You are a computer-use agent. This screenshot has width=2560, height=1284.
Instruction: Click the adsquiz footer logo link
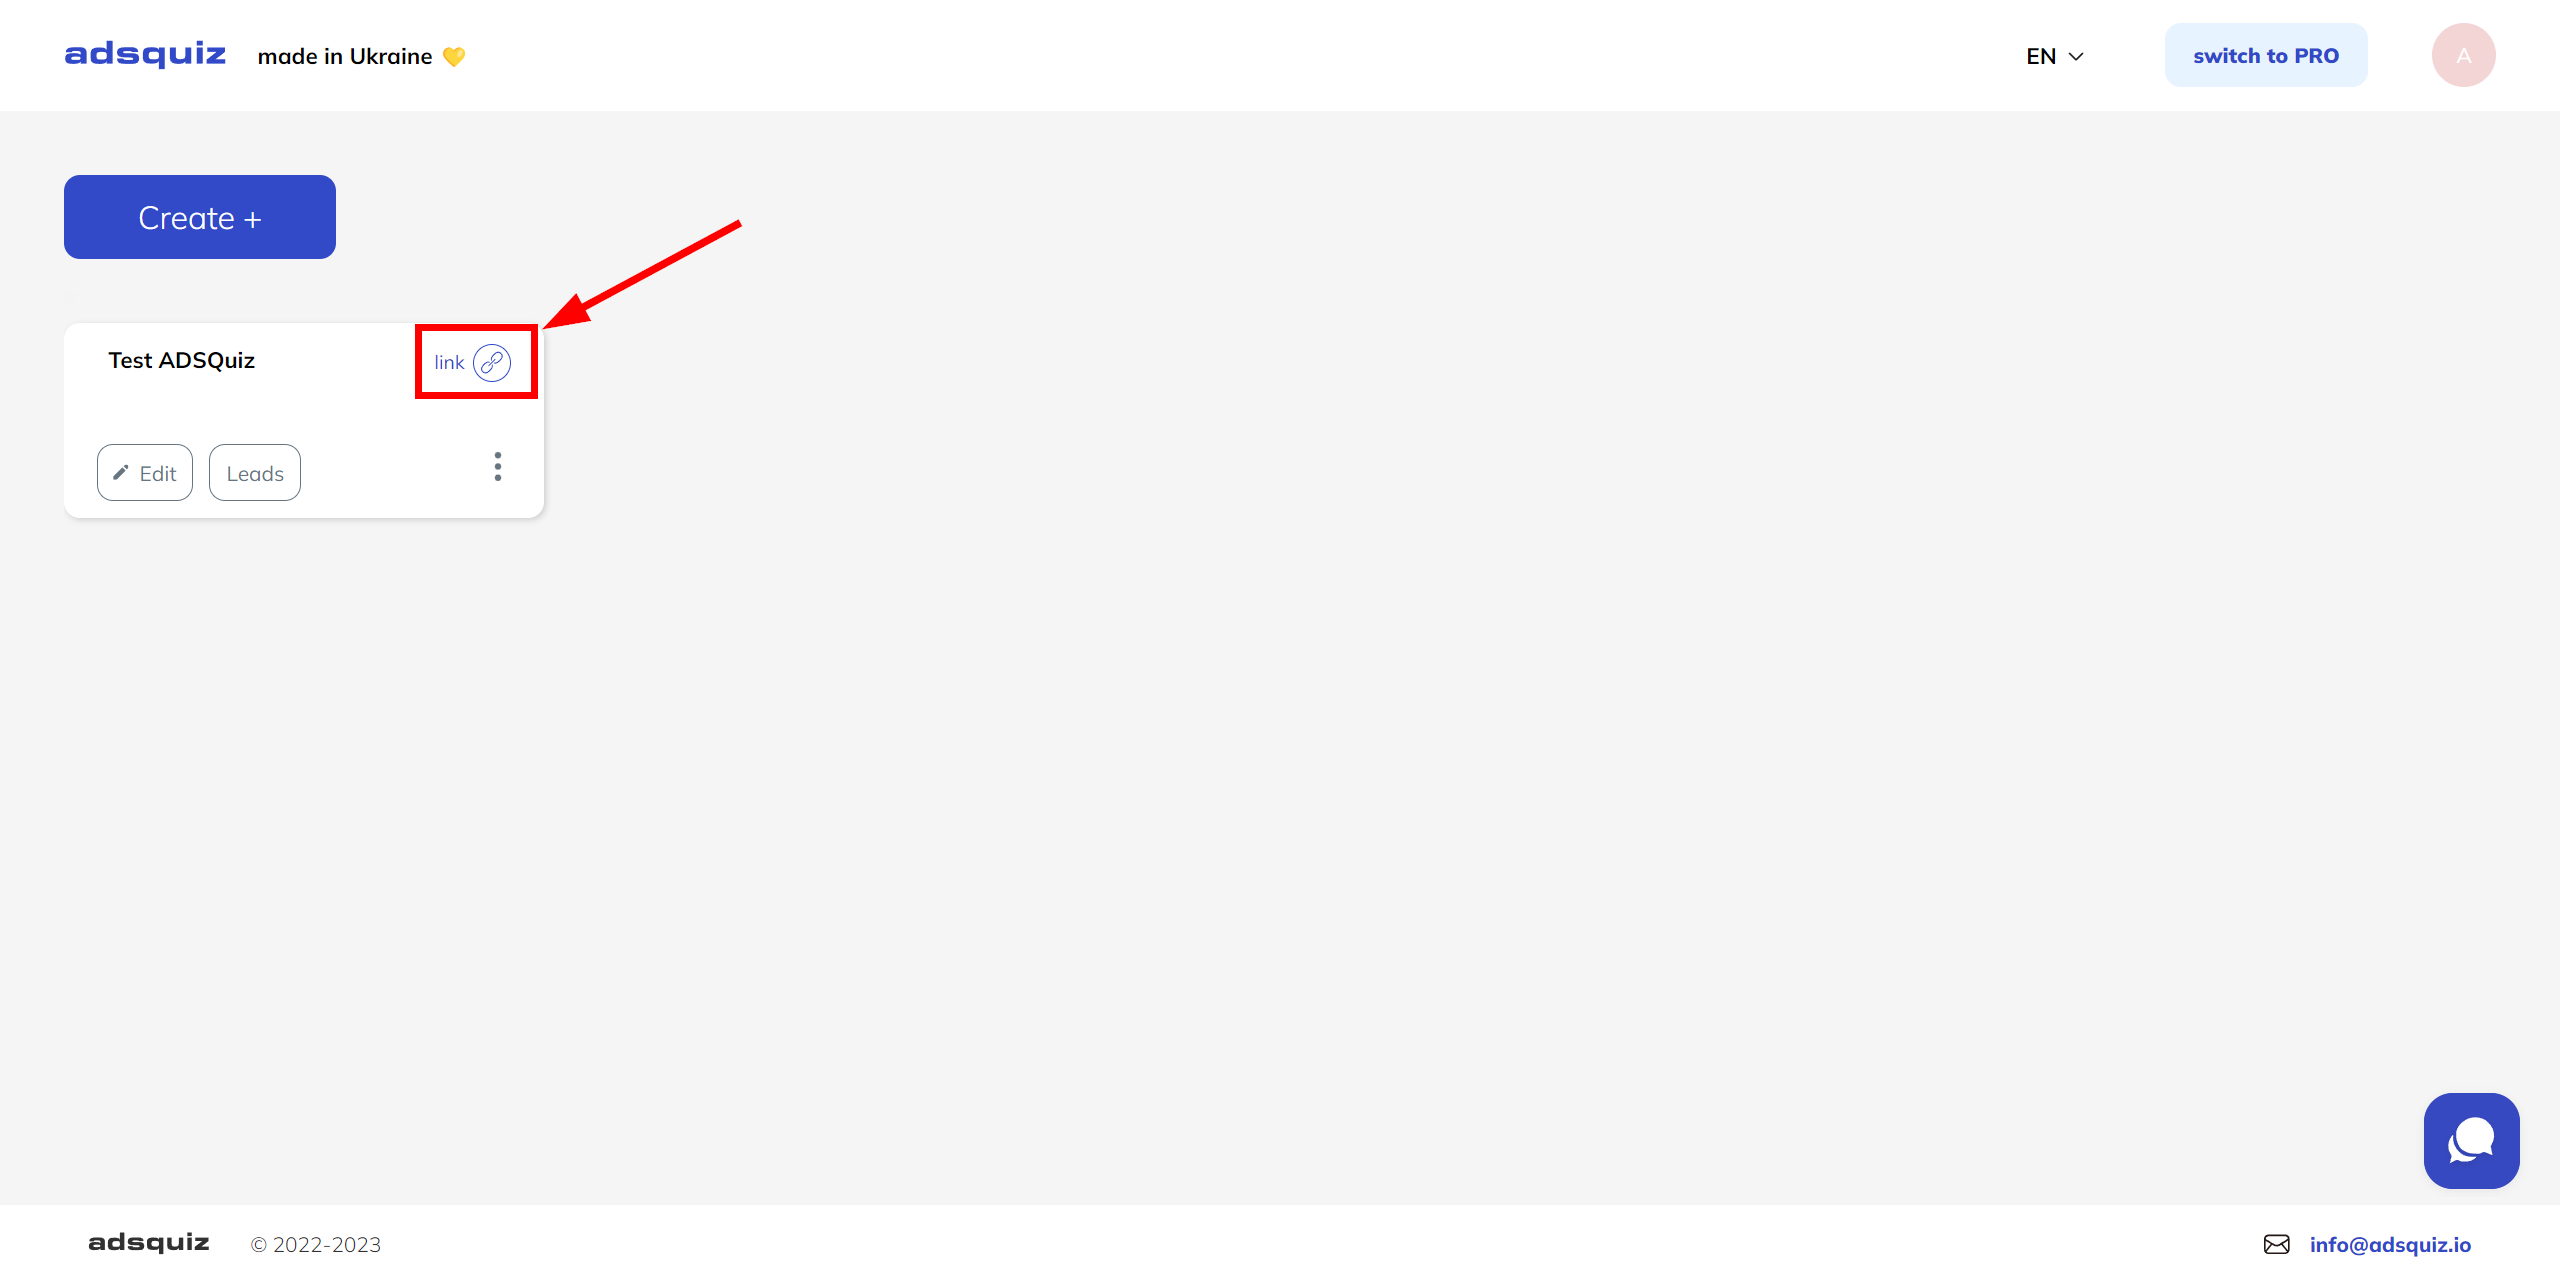[147, 1241]
